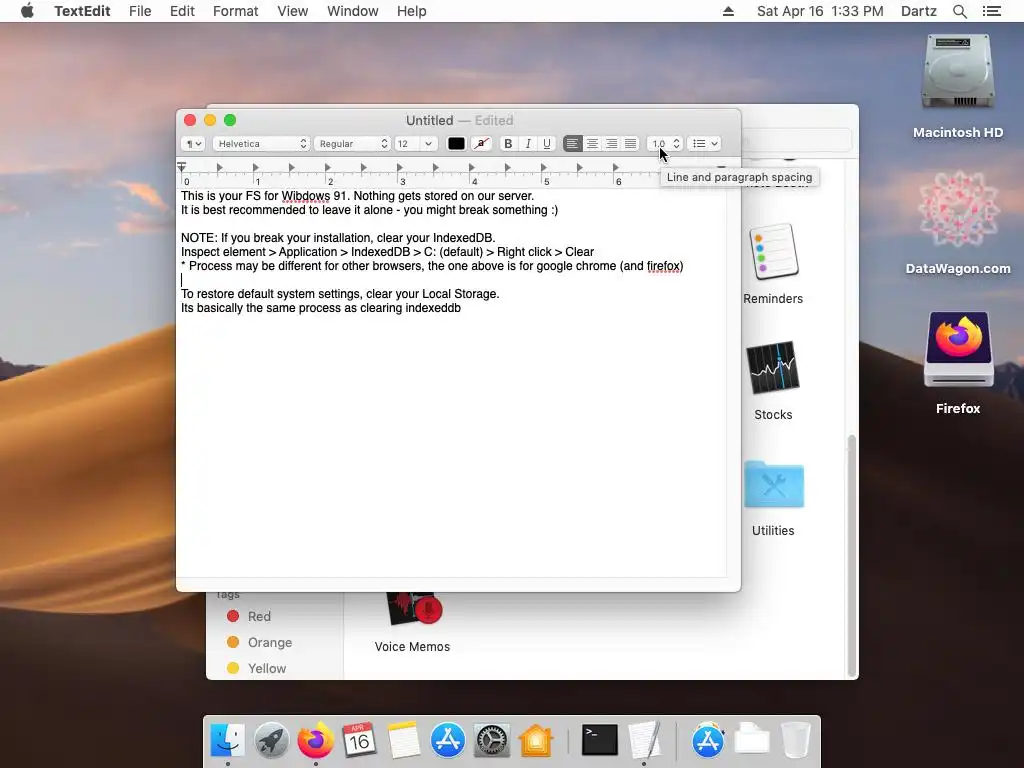The height and width of the screenshot is (768, 1024).
Task: Click the Dartz user name in menu bar
Action: coord(918,11)
